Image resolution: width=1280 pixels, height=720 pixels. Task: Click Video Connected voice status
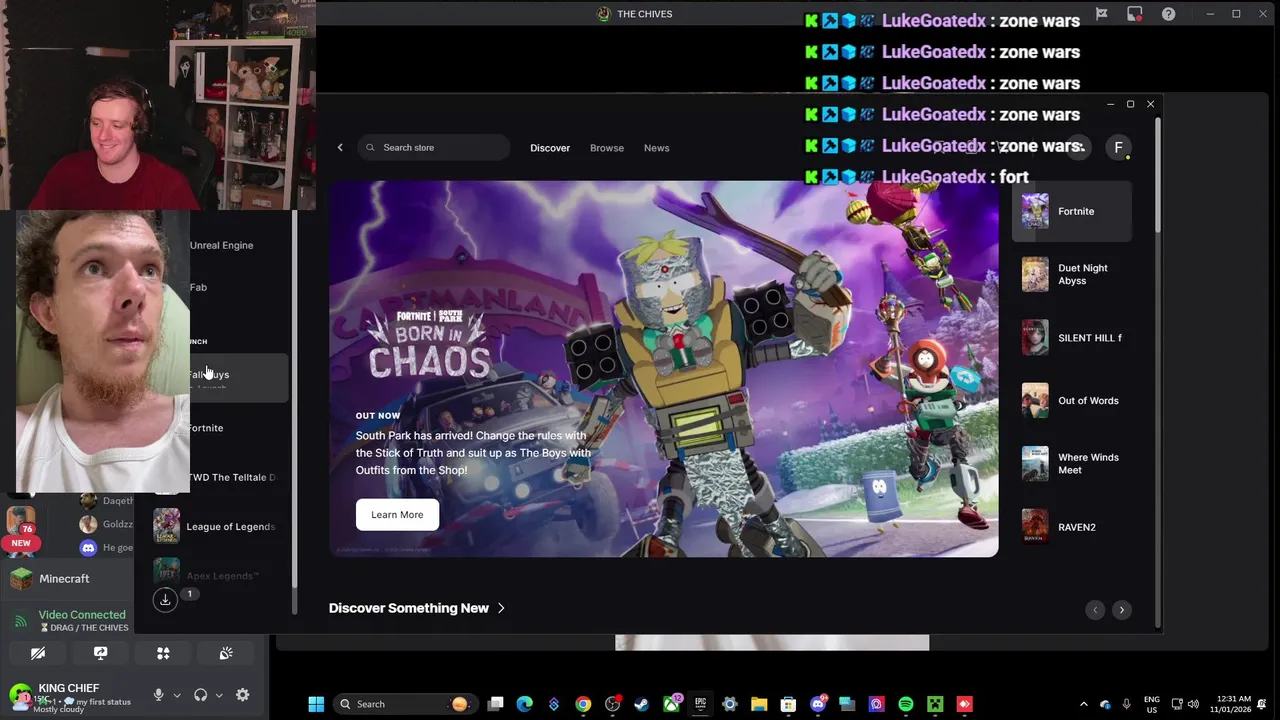click(82, 615)
